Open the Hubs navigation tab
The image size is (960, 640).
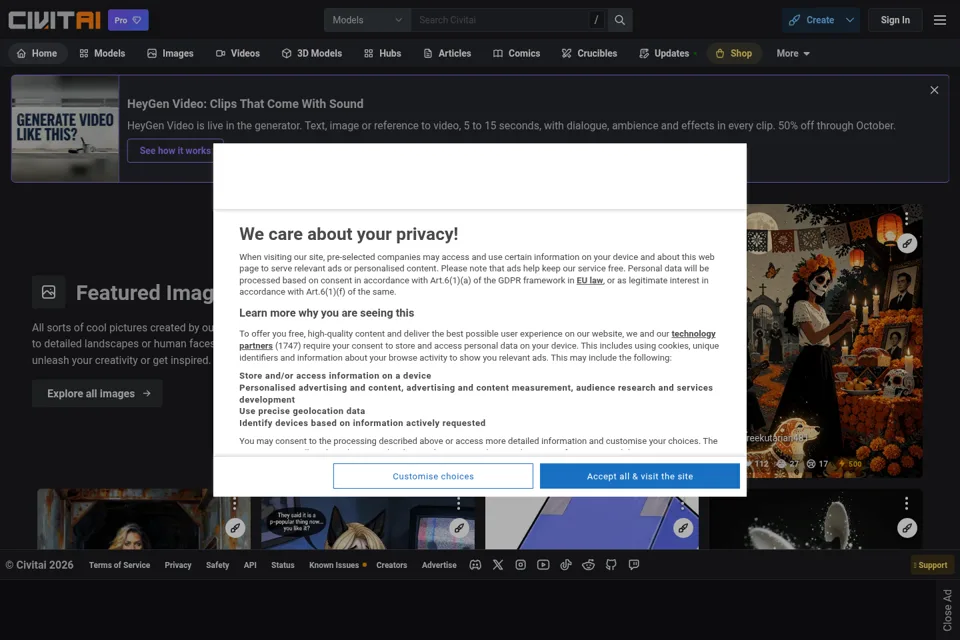click(382, 53)
